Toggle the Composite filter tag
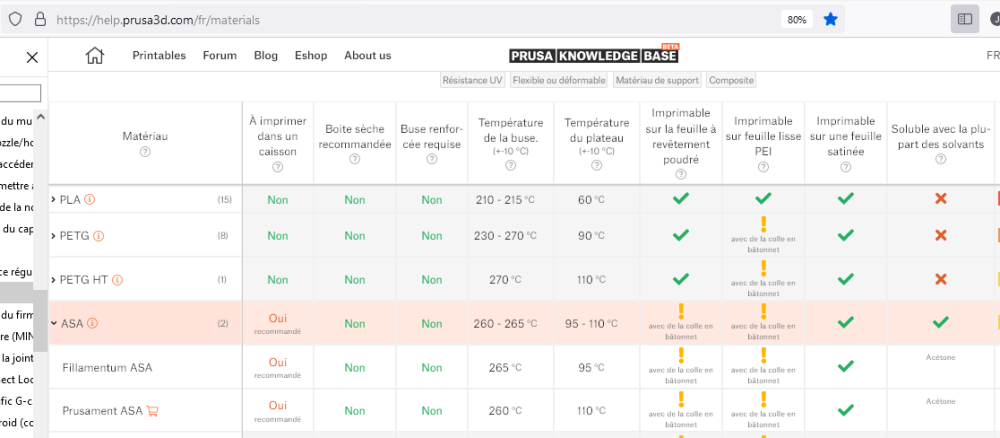The height and width of the screenshot is (438, 1000). coord(731,80)
